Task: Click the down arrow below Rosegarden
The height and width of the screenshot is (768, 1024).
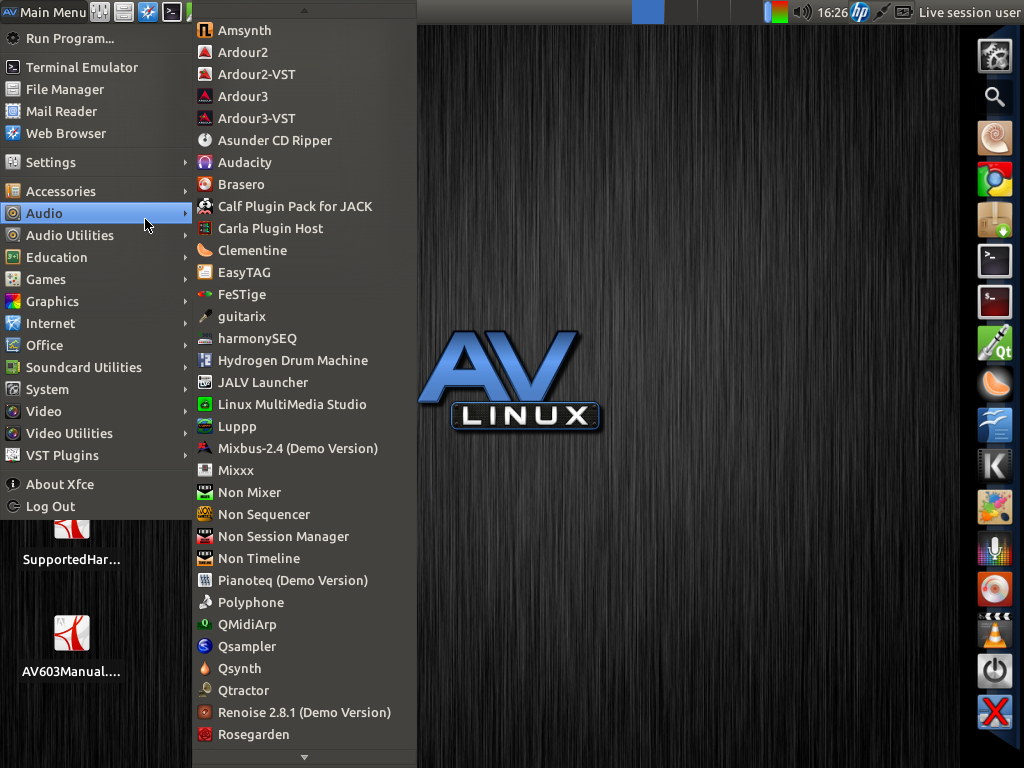Action: click(x=303, y=757)
